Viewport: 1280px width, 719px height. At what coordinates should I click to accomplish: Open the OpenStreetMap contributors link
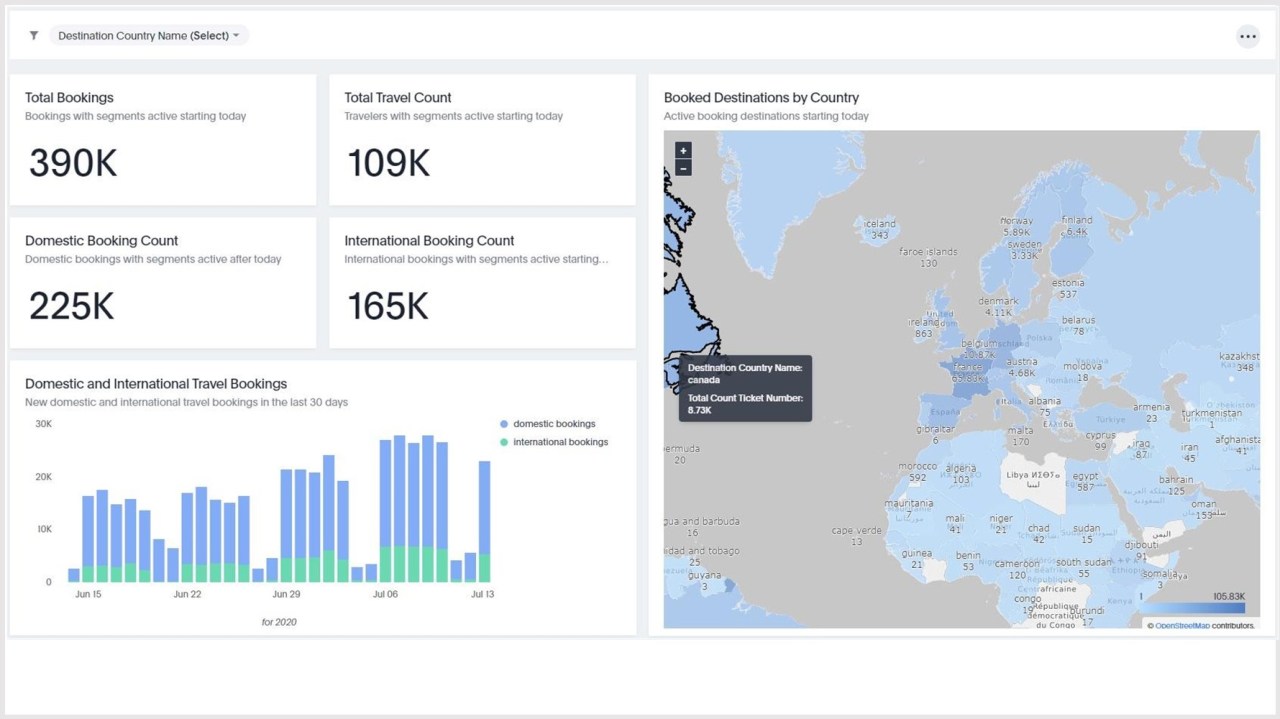tap(1182, 625)
